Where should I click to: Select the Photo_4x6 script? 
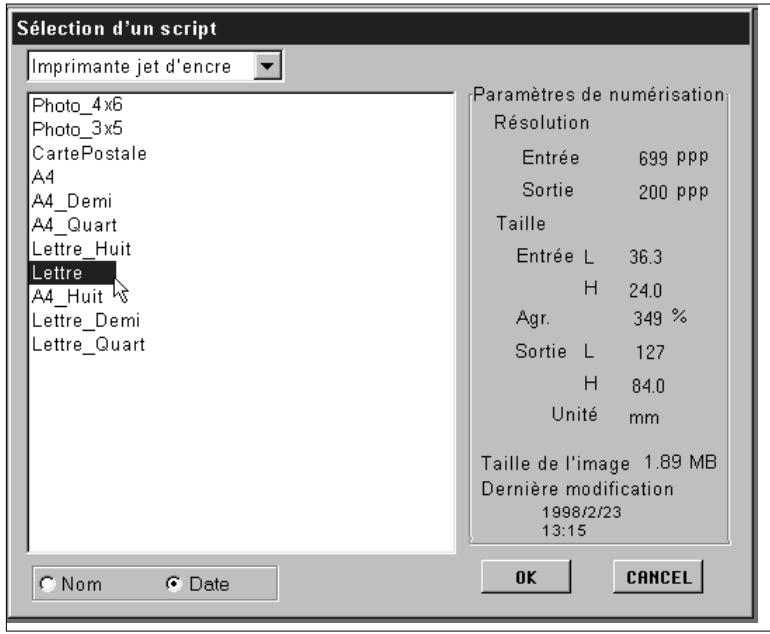point(77,105)
